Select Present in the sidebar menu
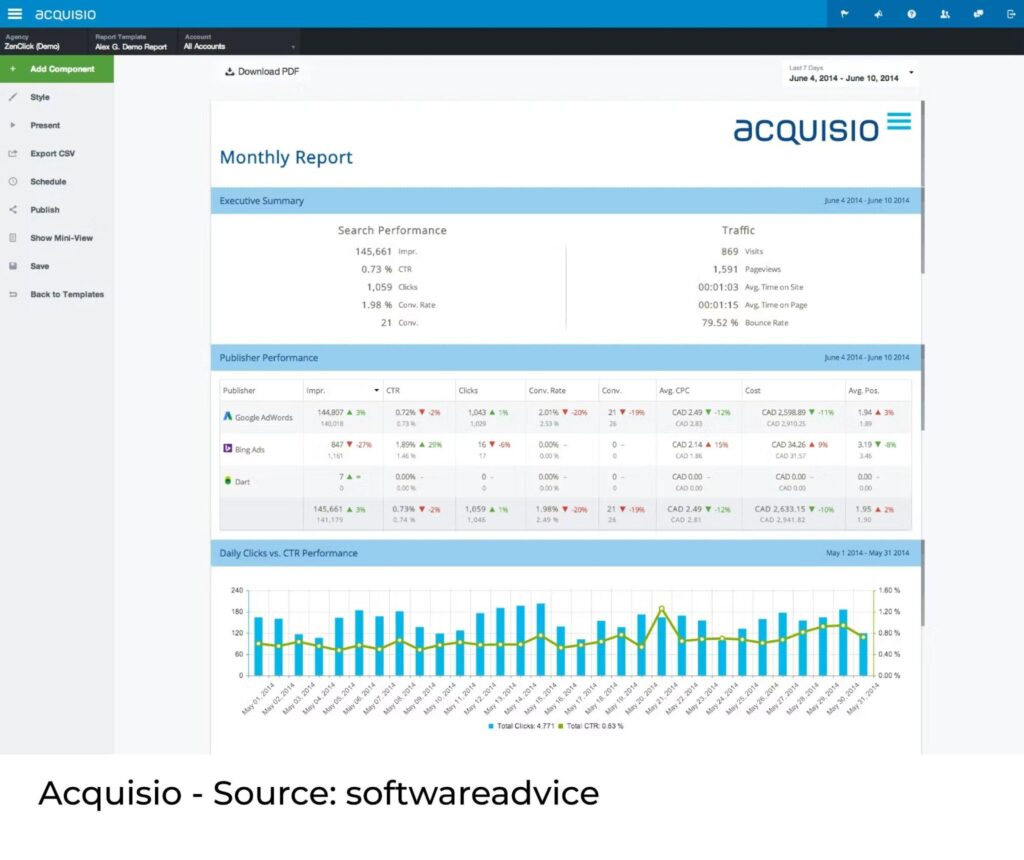The width and height of the screenshot is (1024, 860). [45, 125]
